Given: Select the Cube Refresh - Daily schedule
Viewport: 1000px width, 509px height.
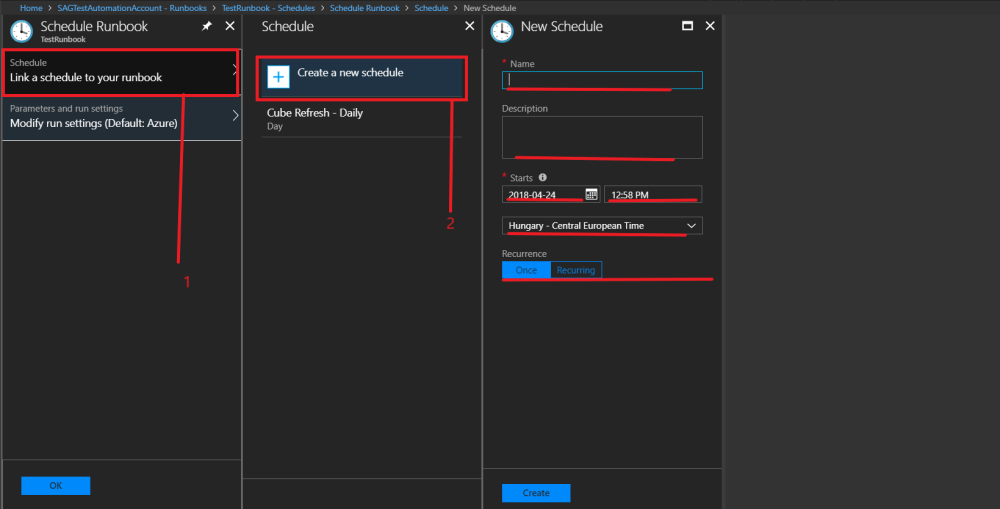Looking at the screenshot, I should pyautogui.click(x=362, y=119).
